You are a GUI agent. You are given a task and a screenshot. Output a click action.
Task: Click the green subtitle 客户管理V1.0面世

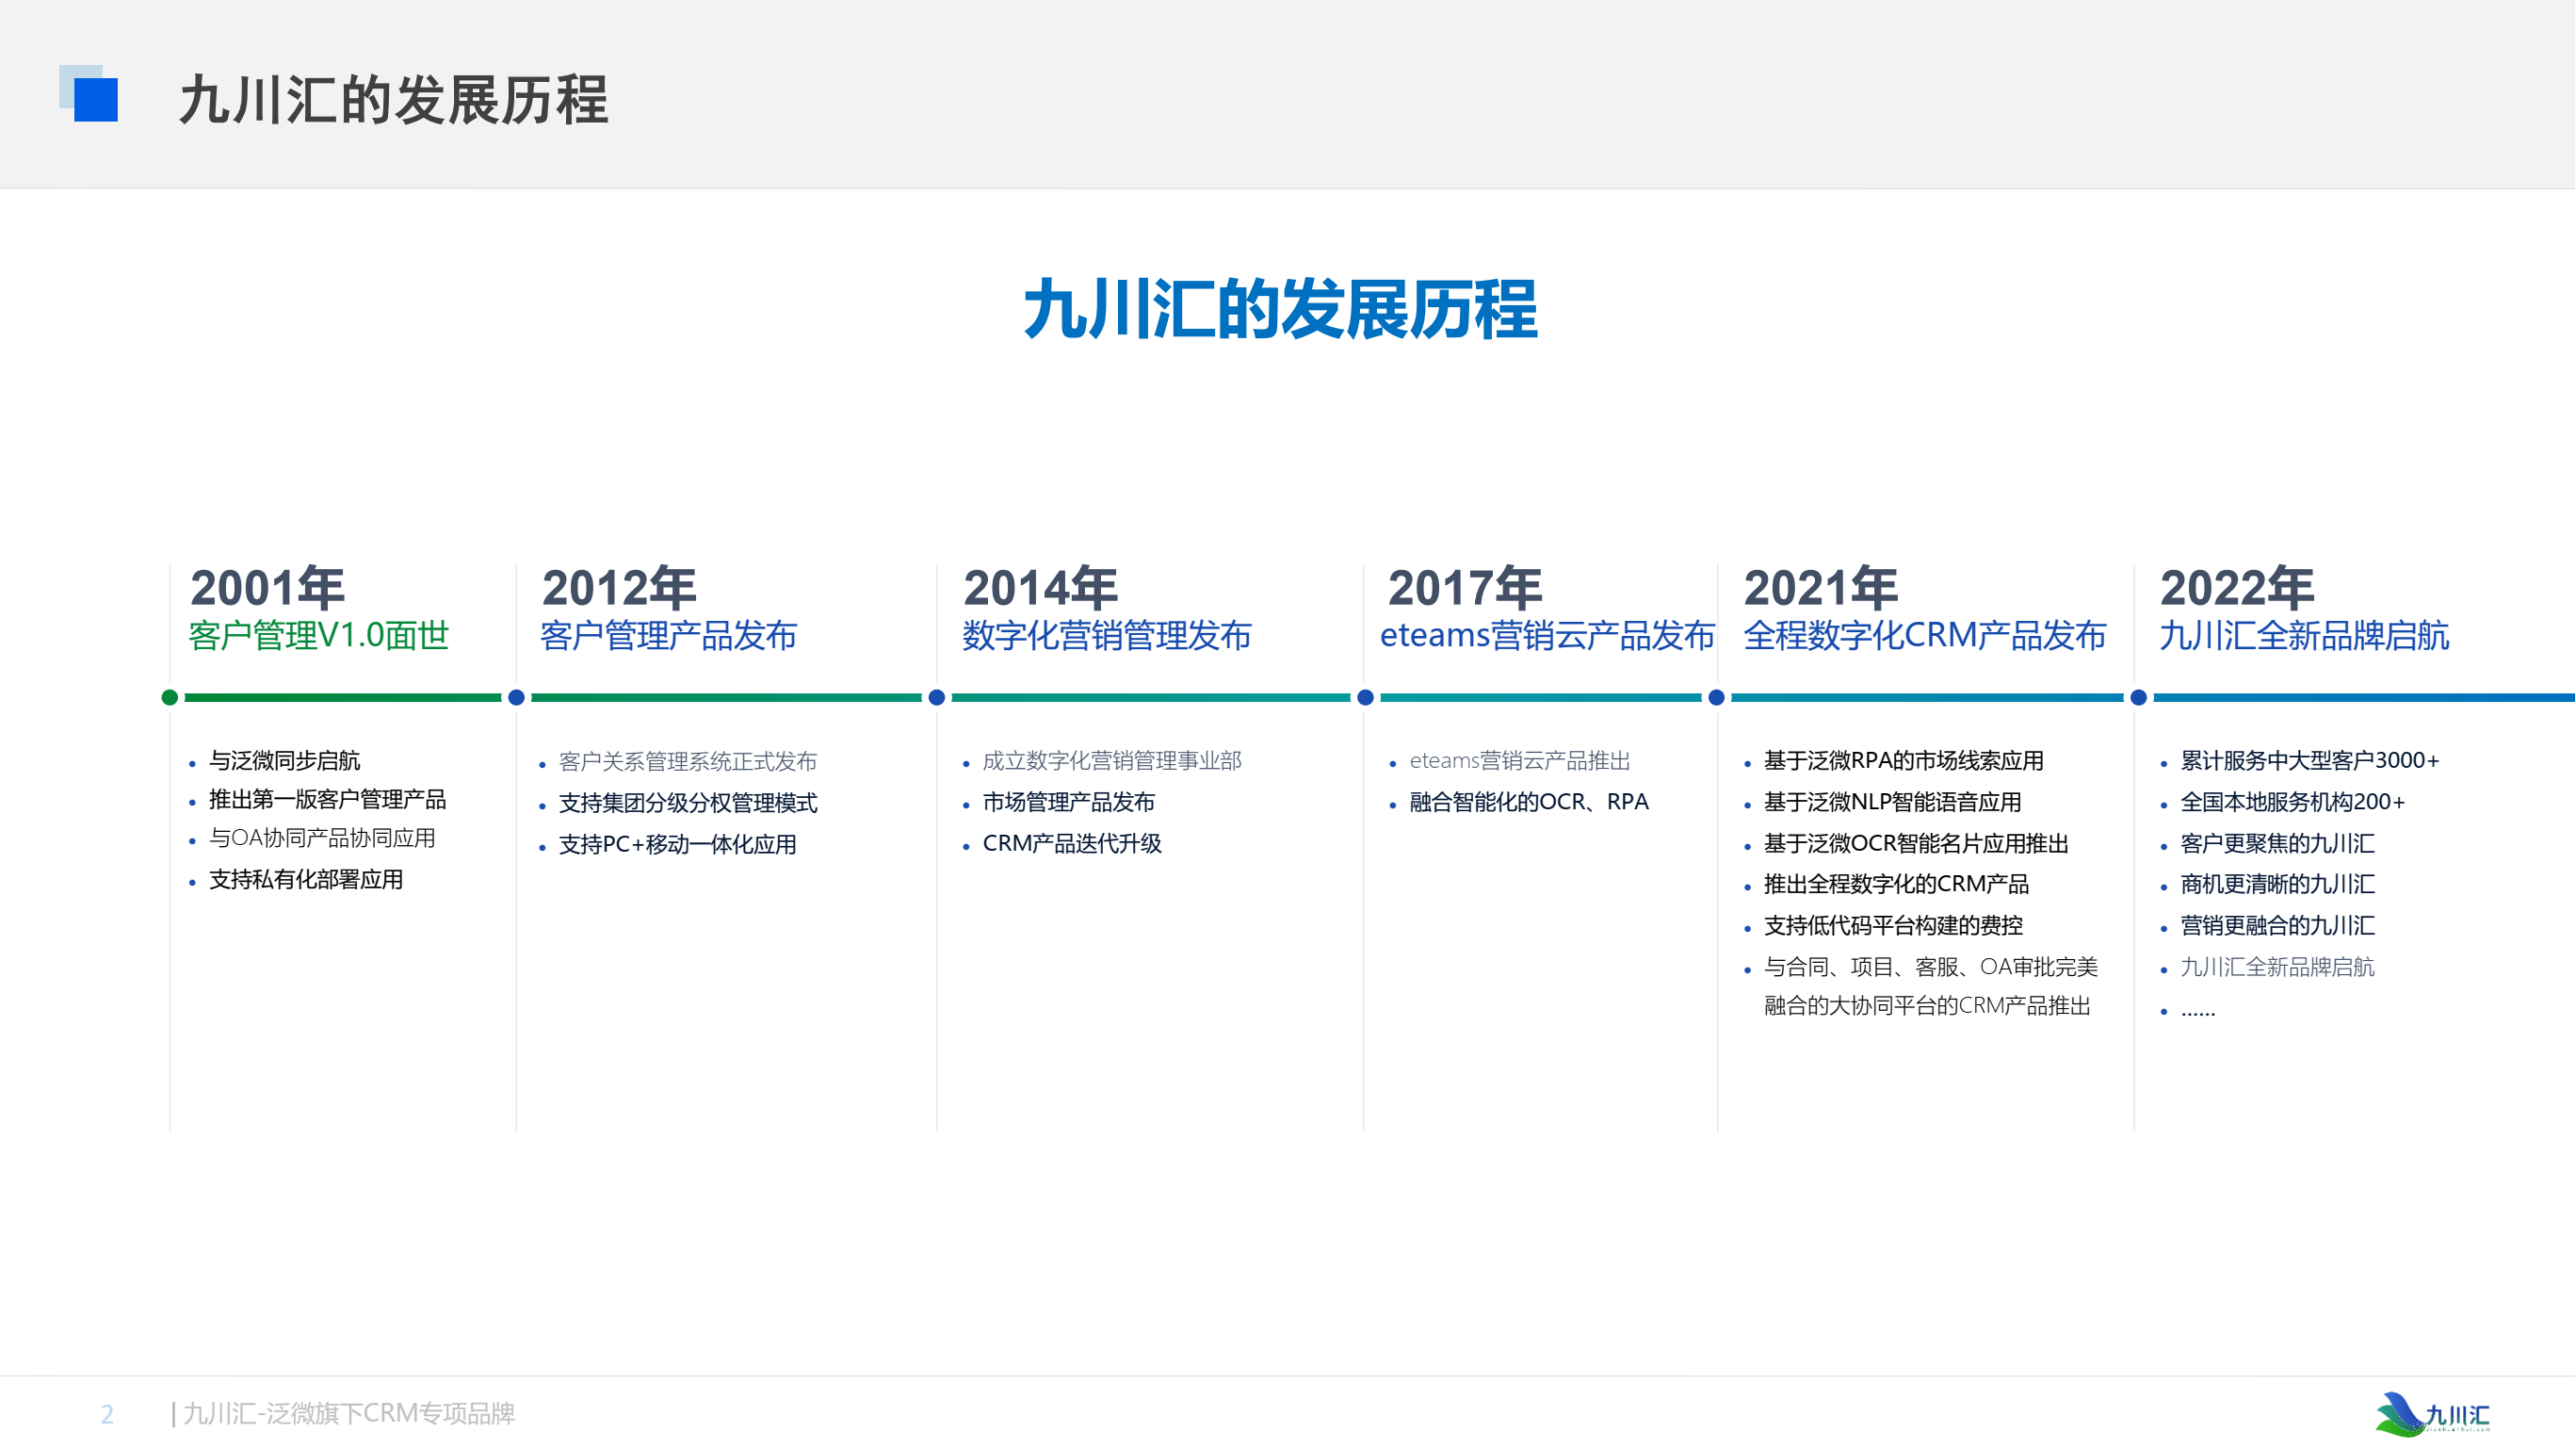point(319,636)
